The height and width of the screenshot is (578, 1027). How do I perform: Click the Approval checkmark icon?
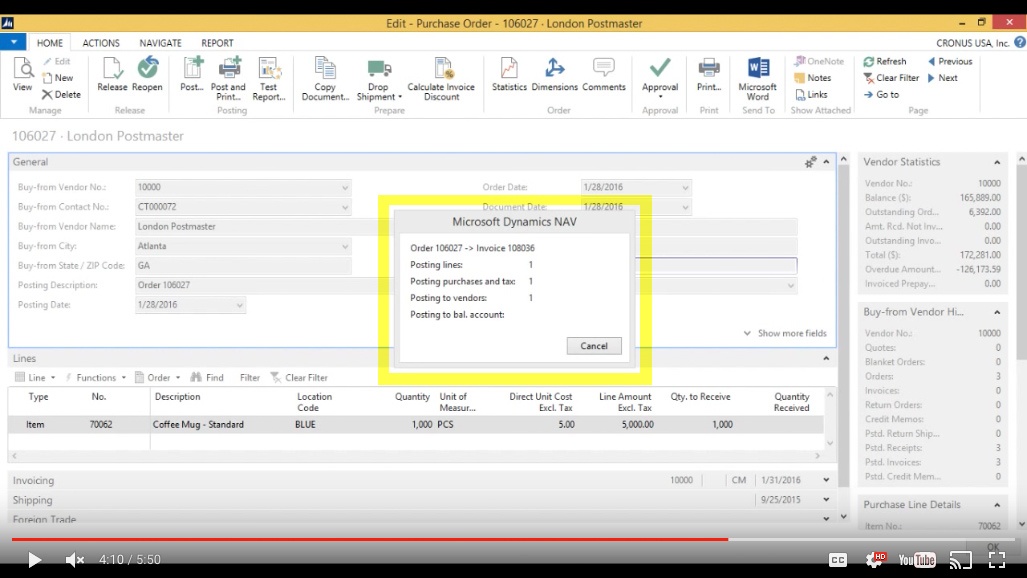[x=660, y=68]
